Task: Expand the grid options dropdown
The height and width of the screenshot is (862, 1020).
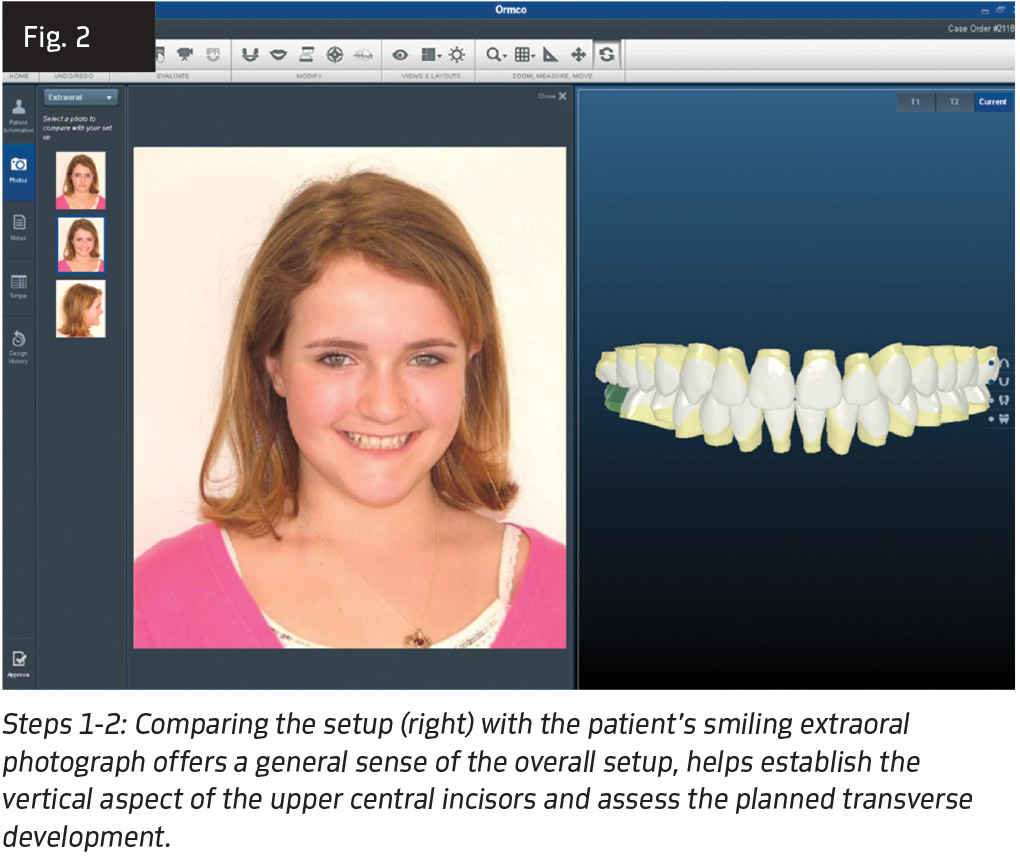Action: (x=525, y=55)
